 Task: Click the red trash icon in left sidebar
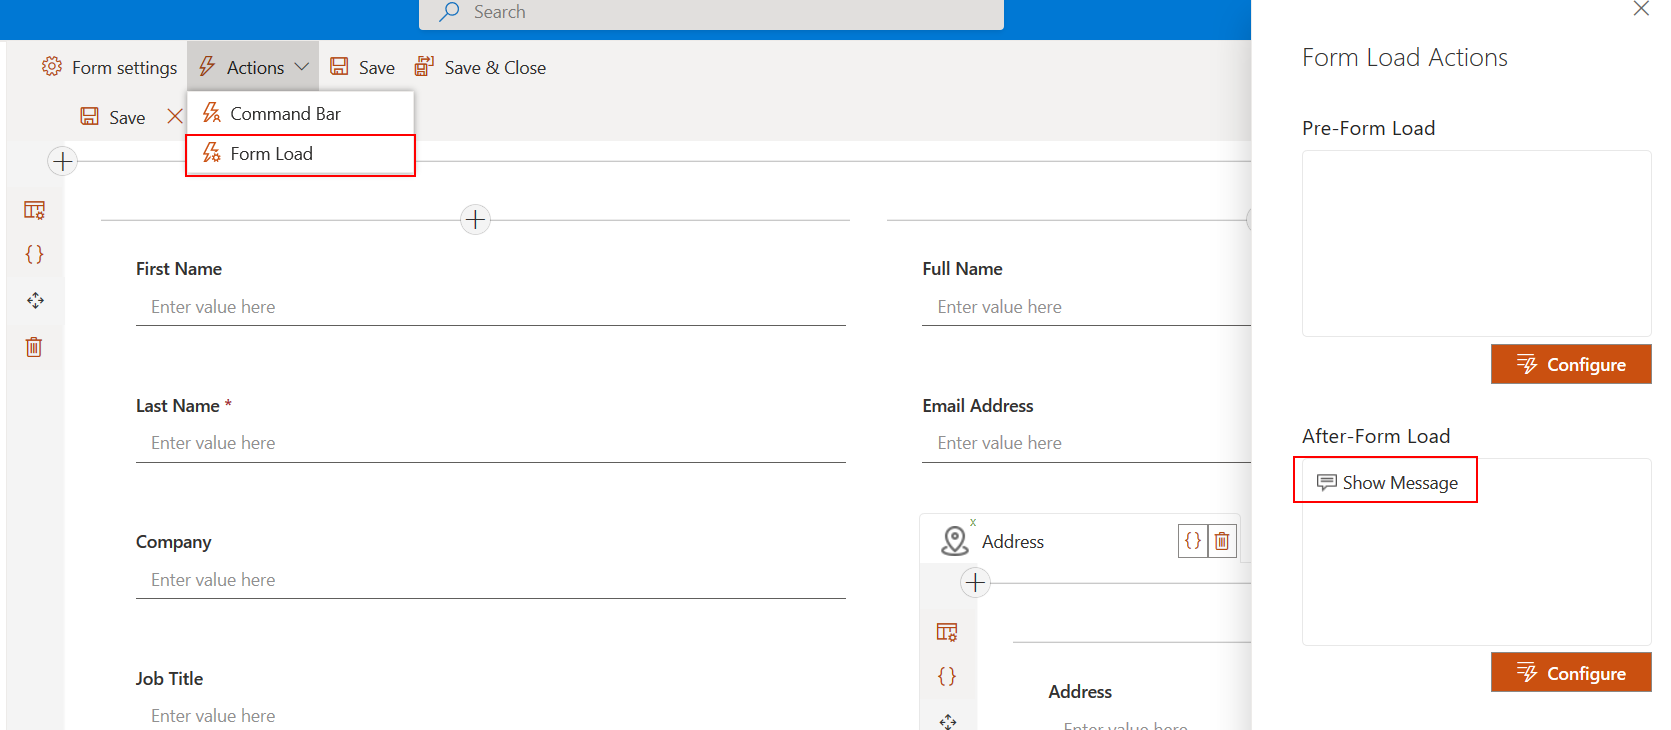pyautogui.click(x=34, y=347)
